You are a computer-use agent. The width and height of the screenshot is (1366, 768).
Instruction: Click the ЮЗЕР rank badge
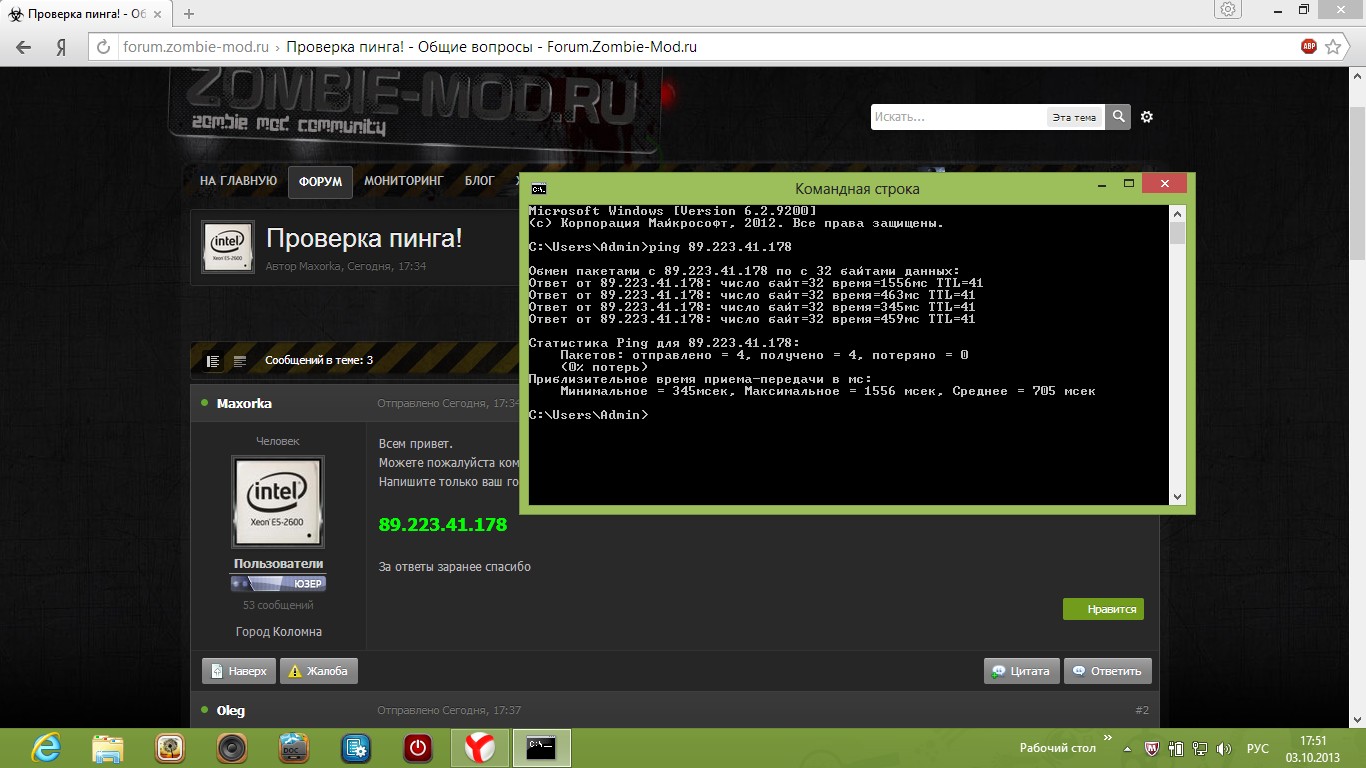tap(278, 583)
